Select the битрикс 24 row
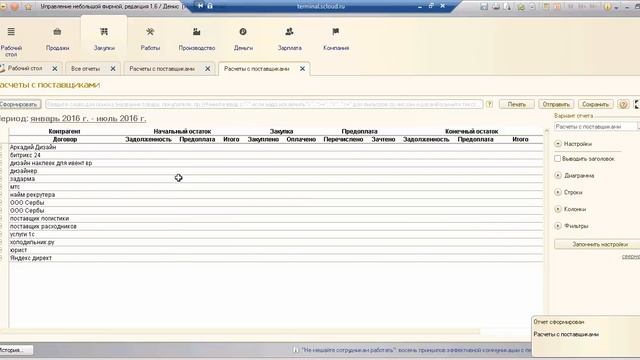 [x=276, y=155]
